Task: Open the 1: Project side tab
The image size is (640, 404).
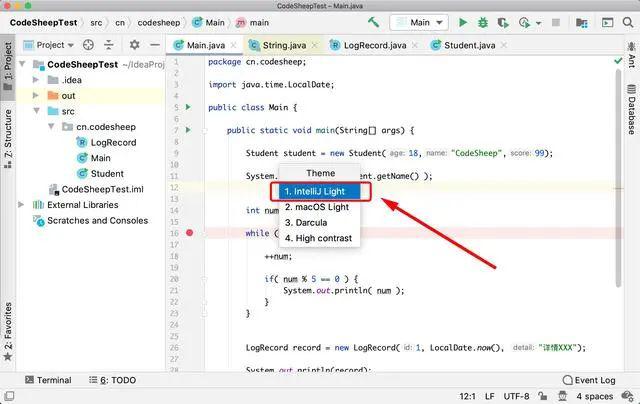Action: pyautogui.click(x=8, y=67)
